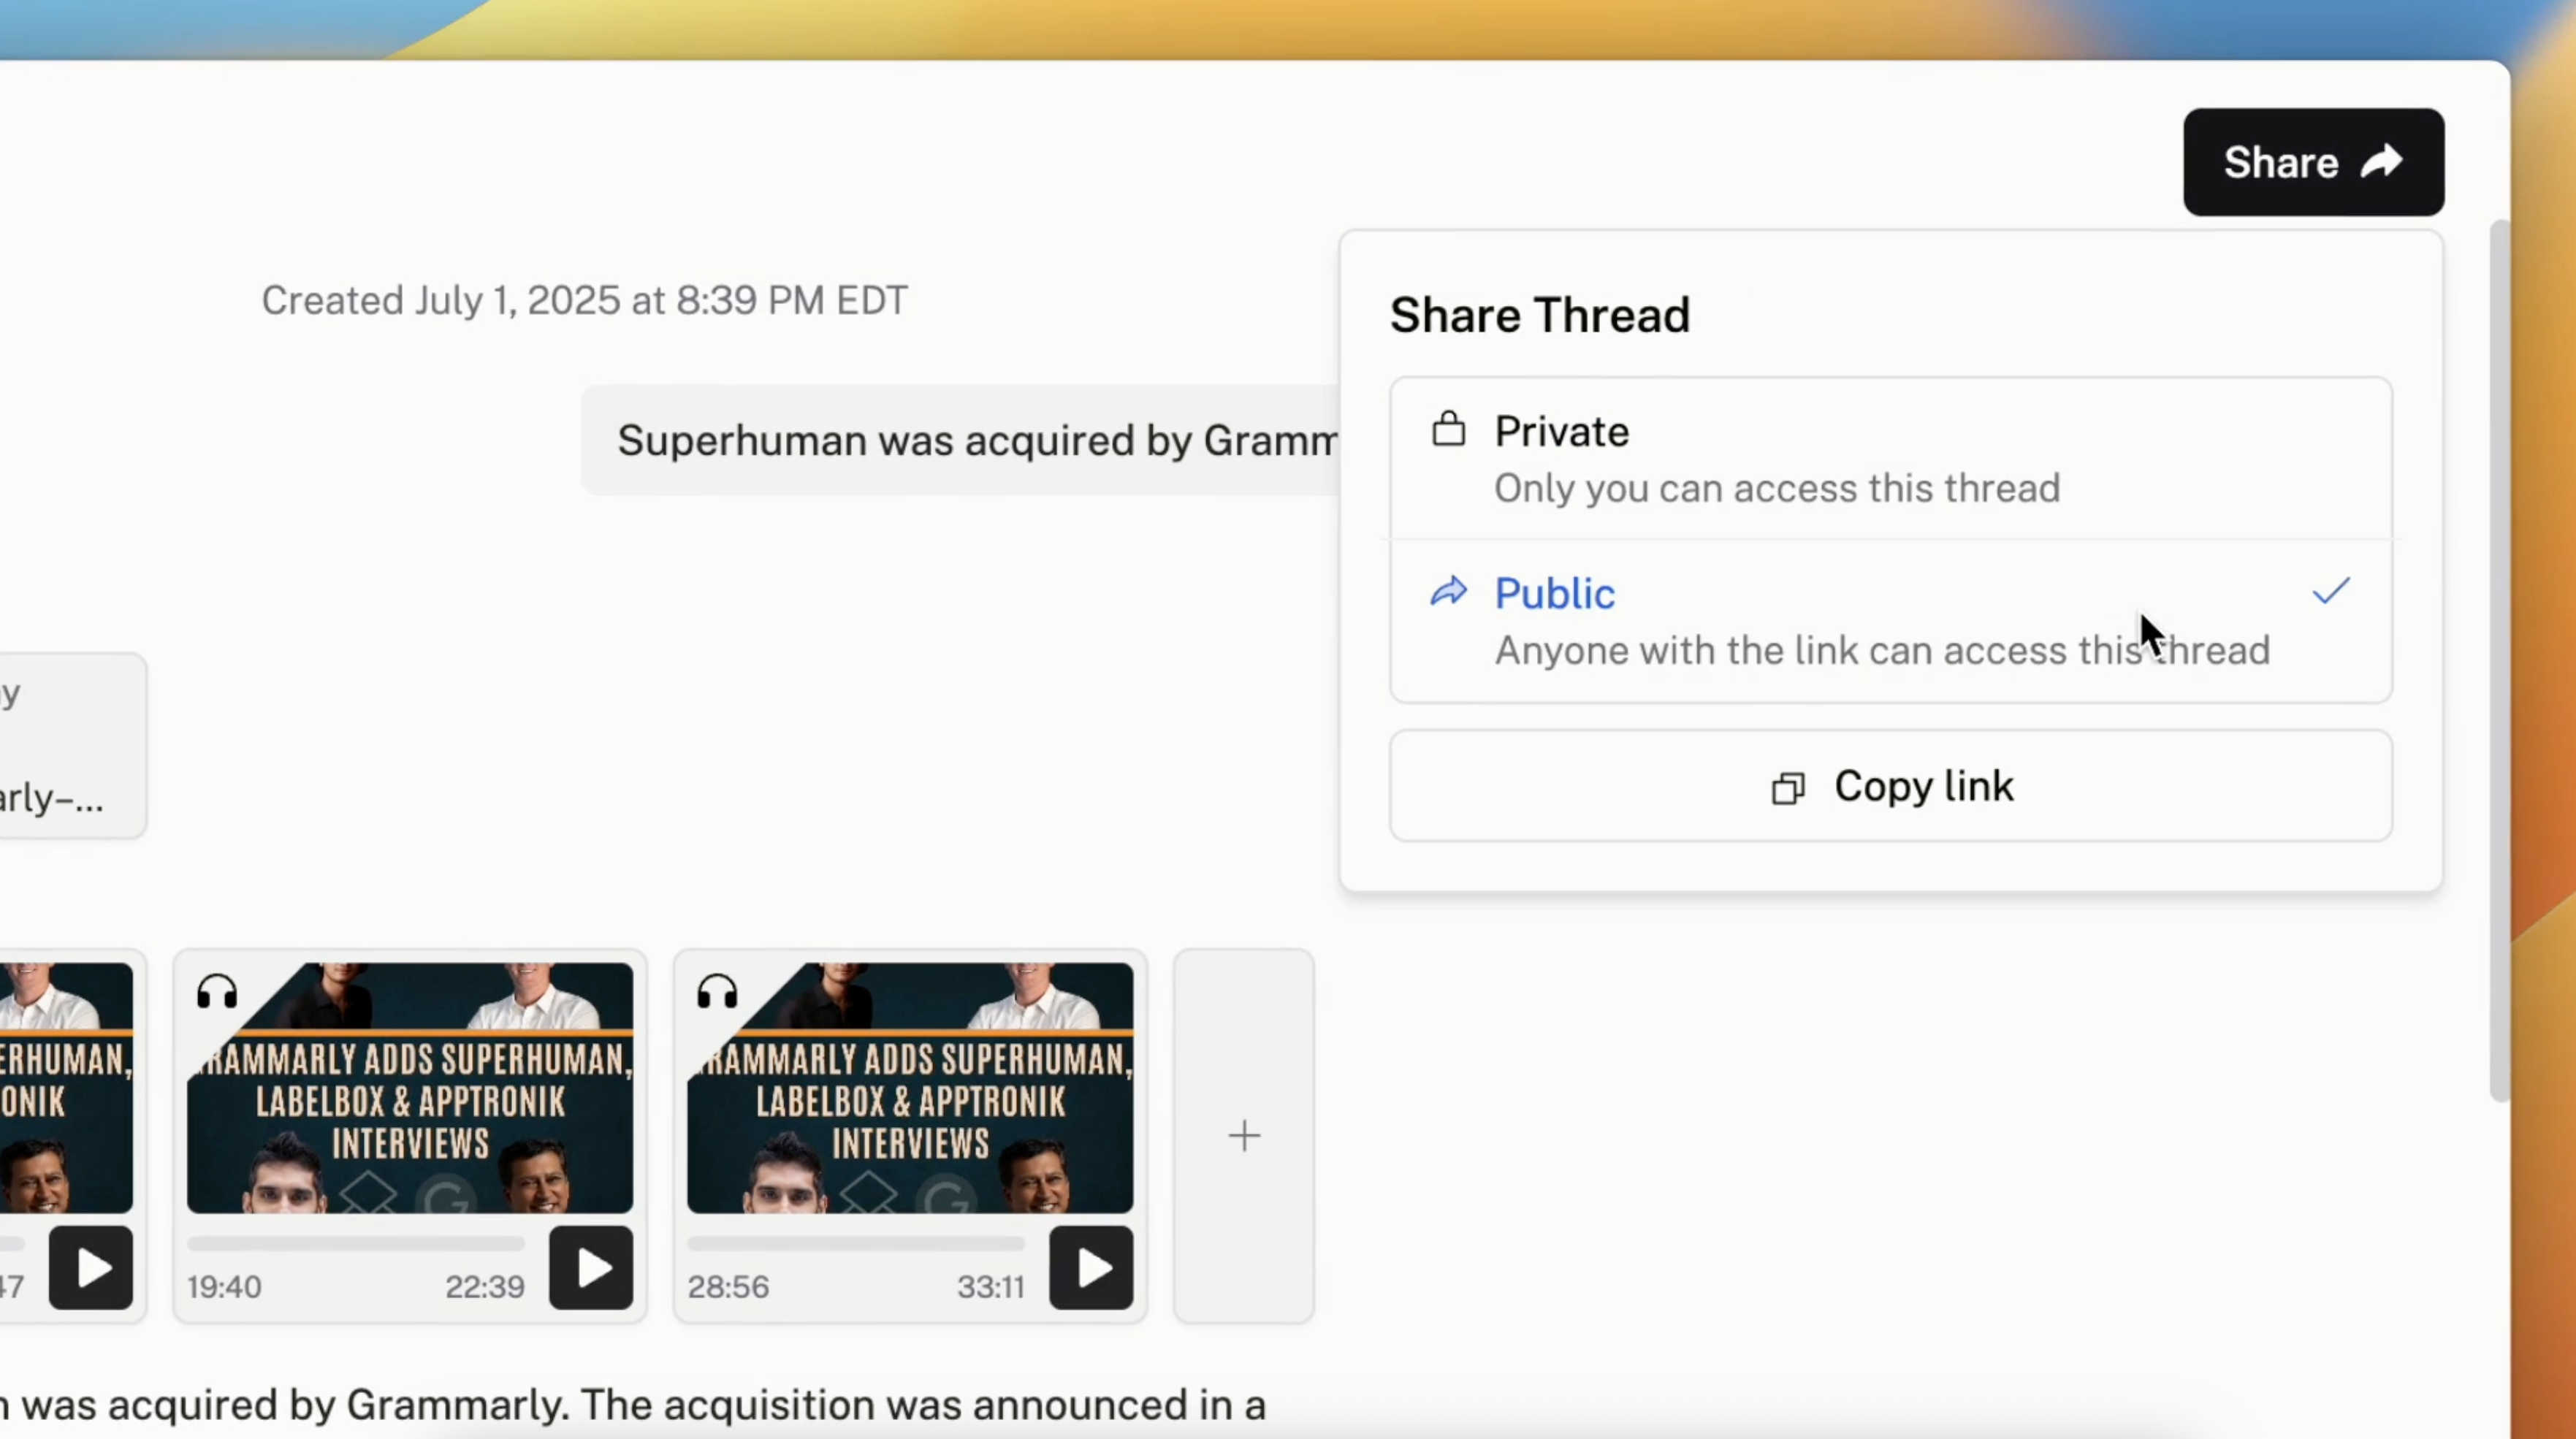This screenshot has width=2576, height=1439.
Task: Click the lock icon beside Private
Action: tap(1448, 430)
